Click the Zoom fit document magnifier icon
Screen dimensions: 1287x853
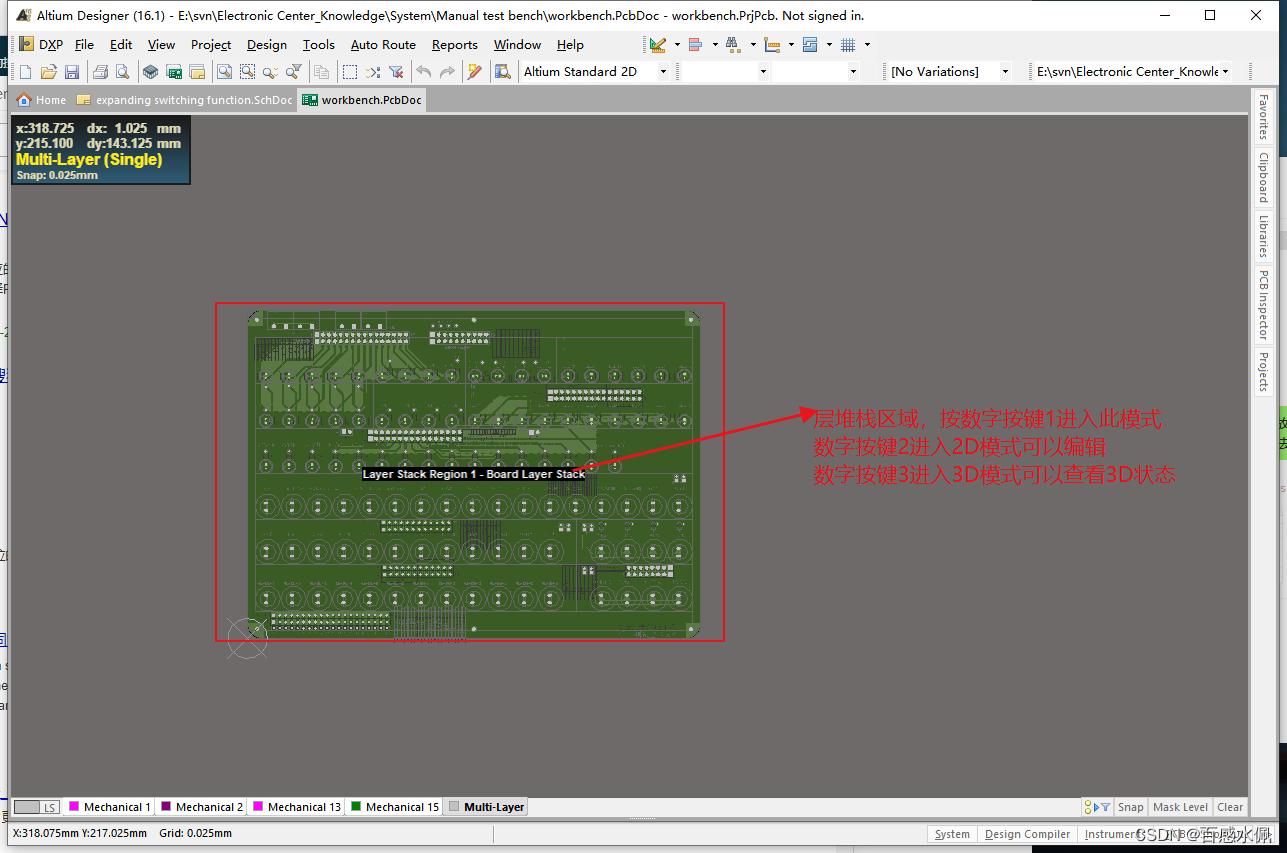(222, 71)
